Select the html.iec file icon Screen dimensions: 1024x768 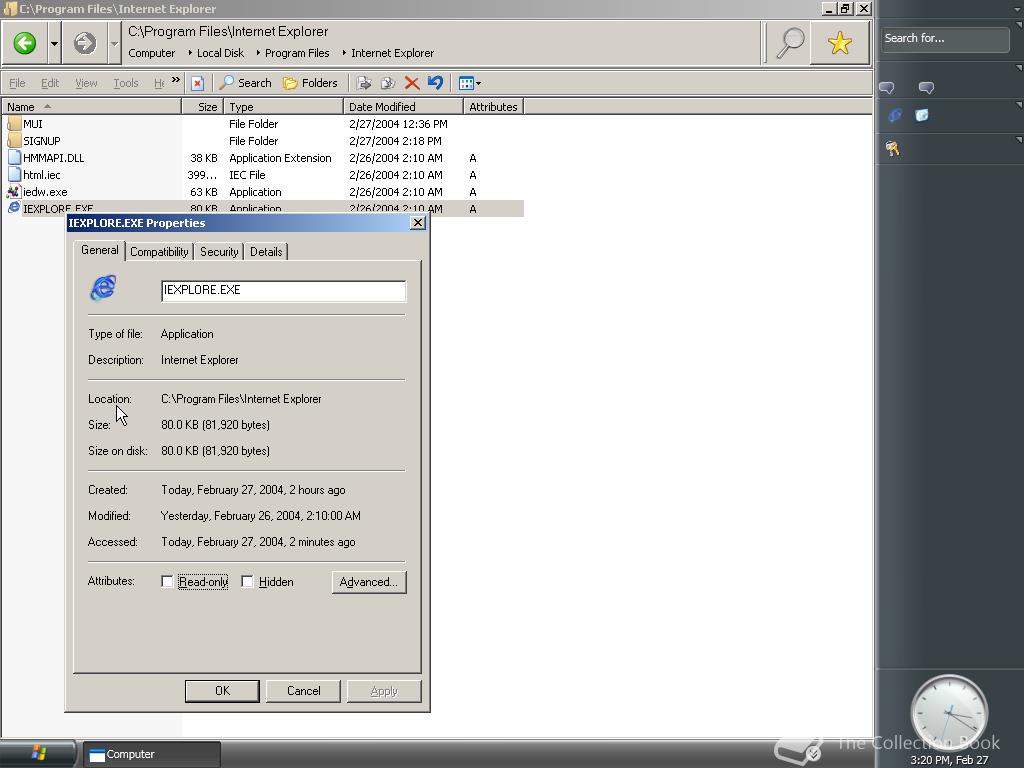pyautogui.click(x=14, y=174)
